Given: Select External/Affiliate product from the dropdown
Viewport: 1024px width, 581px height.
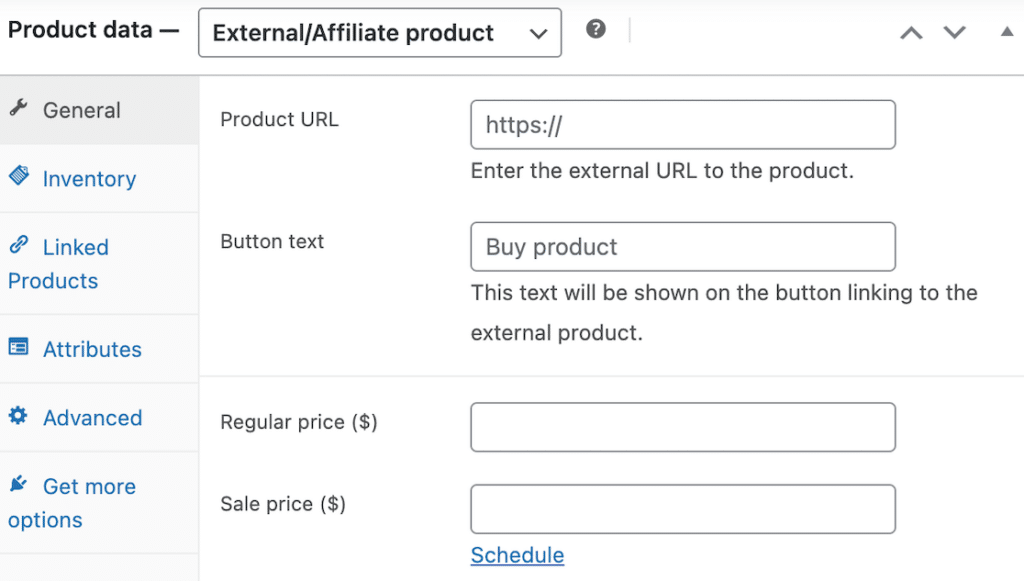Looking at the screenshot, I should (380, 33).
